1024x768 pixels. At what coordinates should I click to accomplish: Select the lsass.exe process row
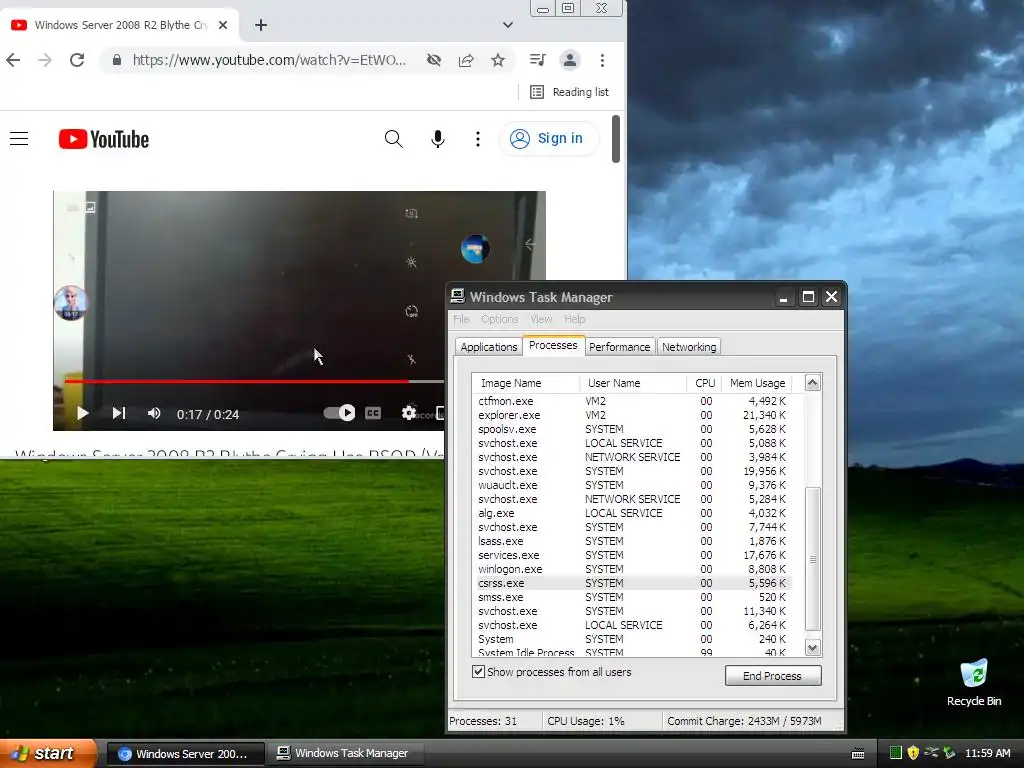[x=632, y=541]
